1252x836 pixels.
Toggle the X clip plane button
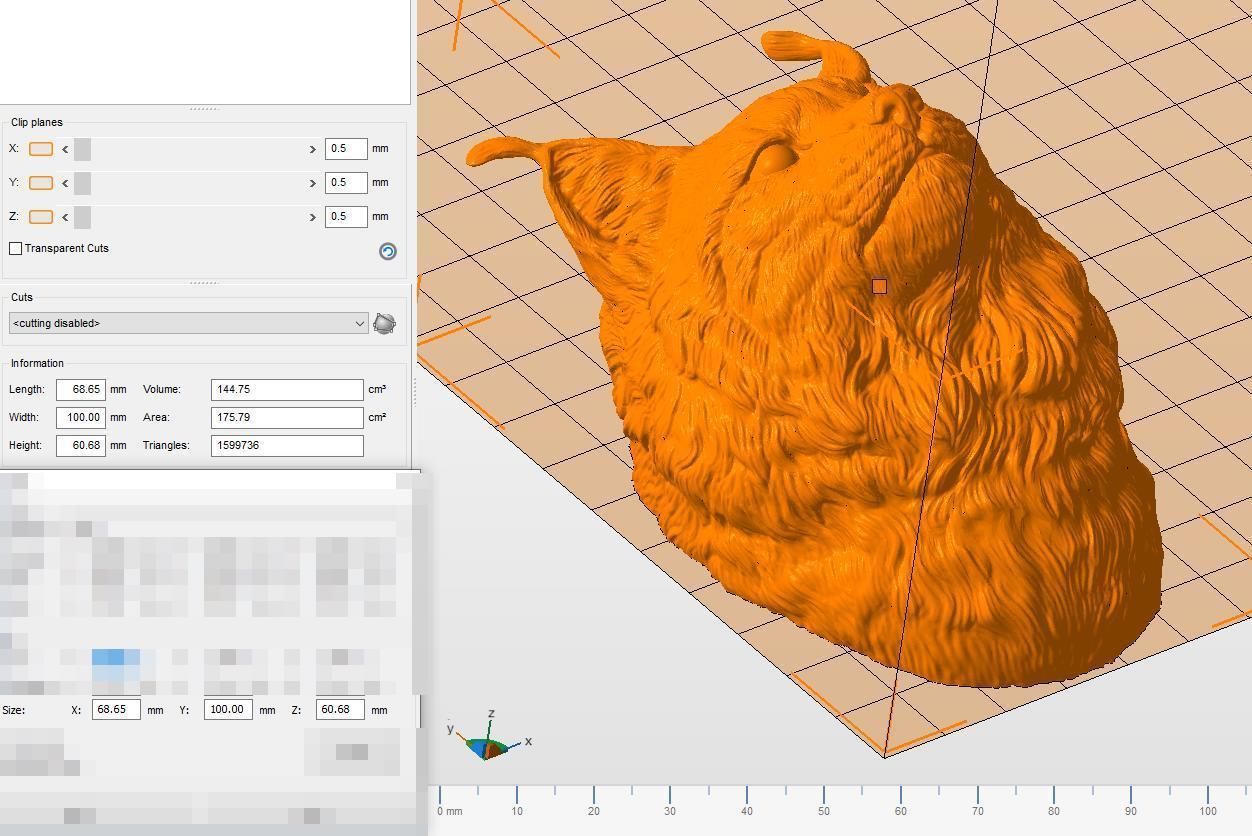[x=41, y=149]
